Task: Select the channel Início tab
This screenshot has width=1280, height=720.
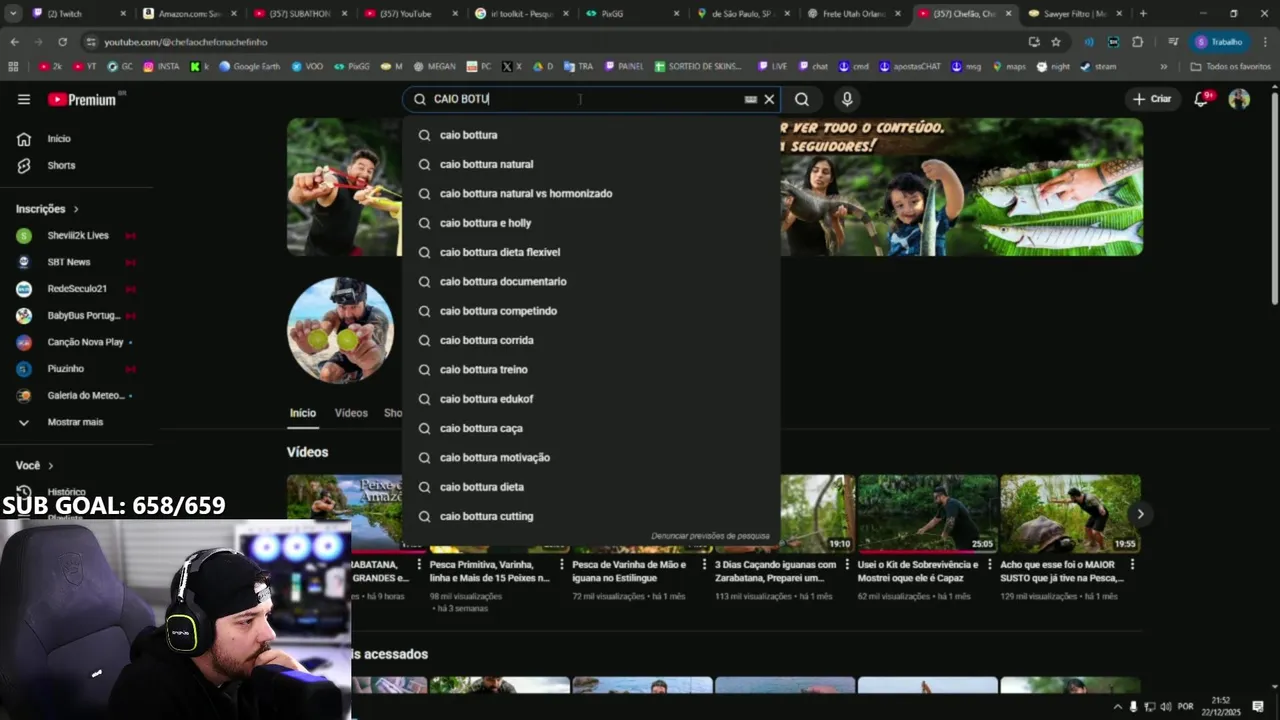Action: pyautogui.click(x=303, y=413)
